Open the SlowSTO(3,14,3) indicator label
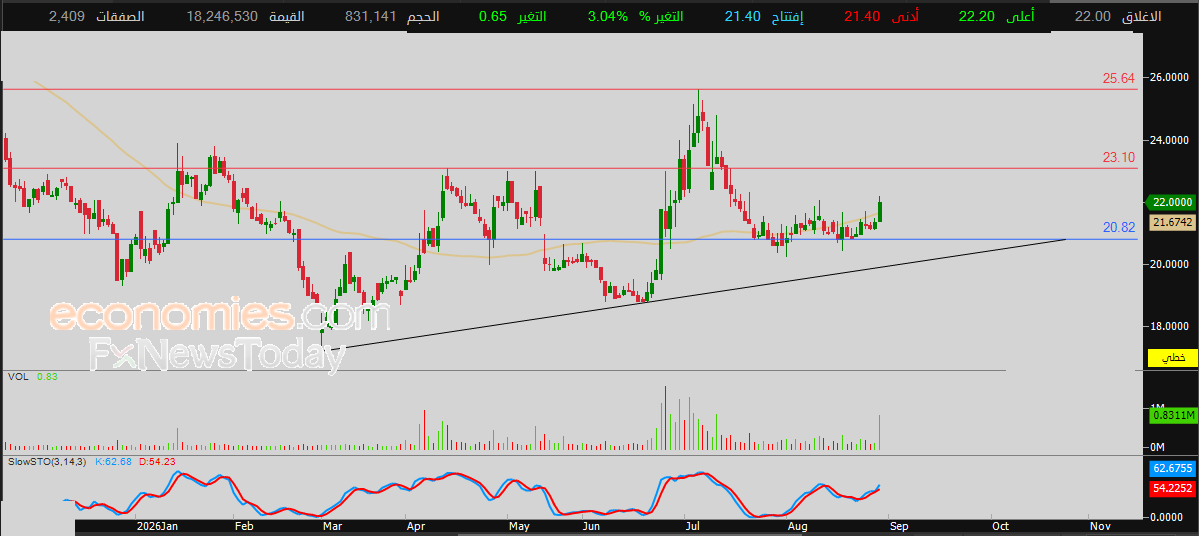1199x536 pixels. pyautogui.click(x=48, y=461)
